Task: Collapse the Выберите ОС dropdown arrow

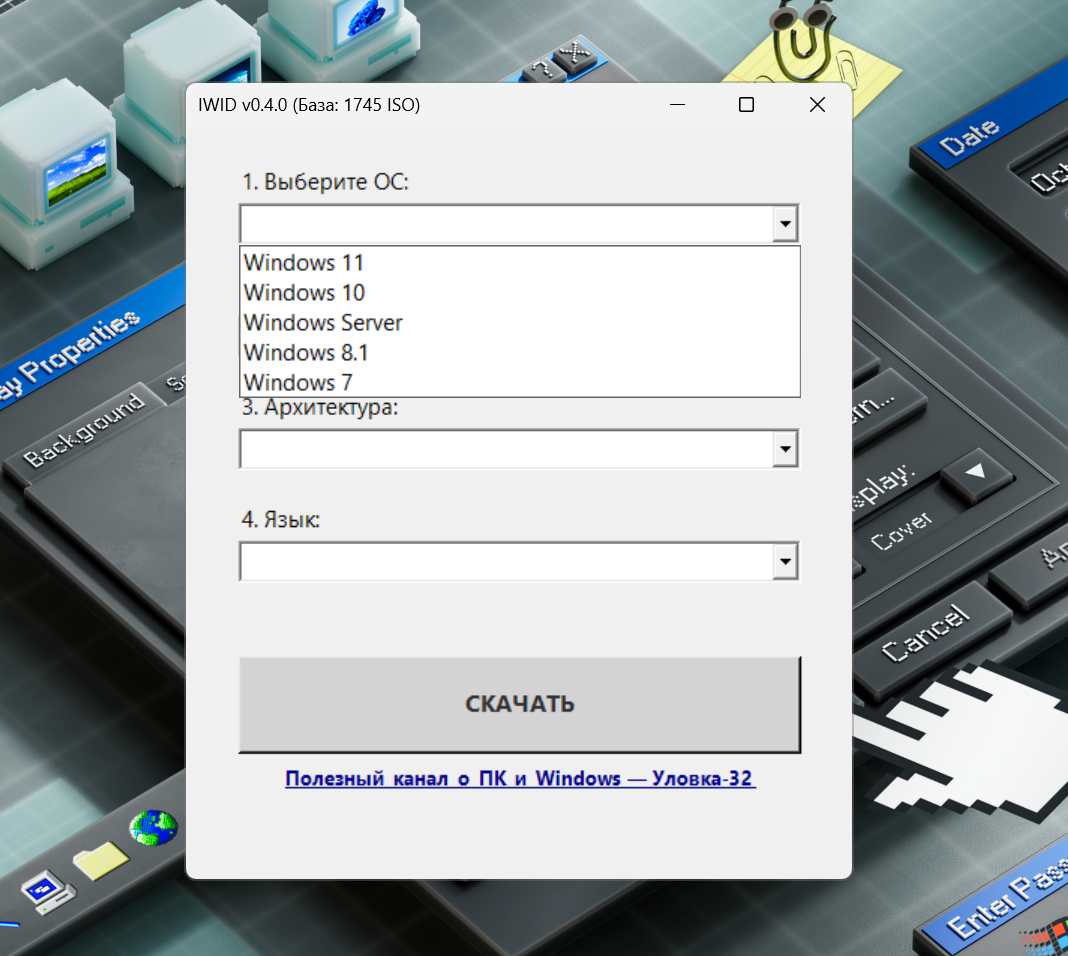Action: (x=786, y=223)
